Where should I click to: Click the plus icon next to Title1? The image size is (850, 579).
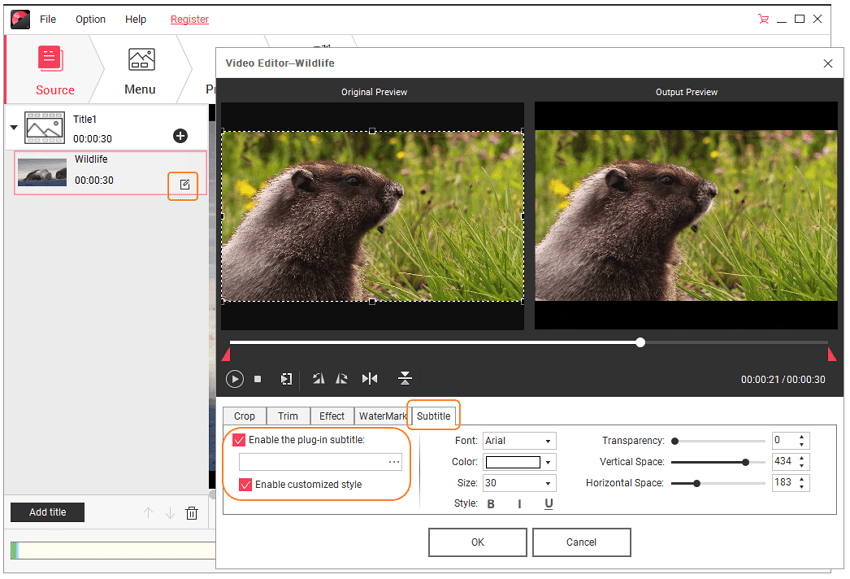pyautogui.click(x=180, y=135)
